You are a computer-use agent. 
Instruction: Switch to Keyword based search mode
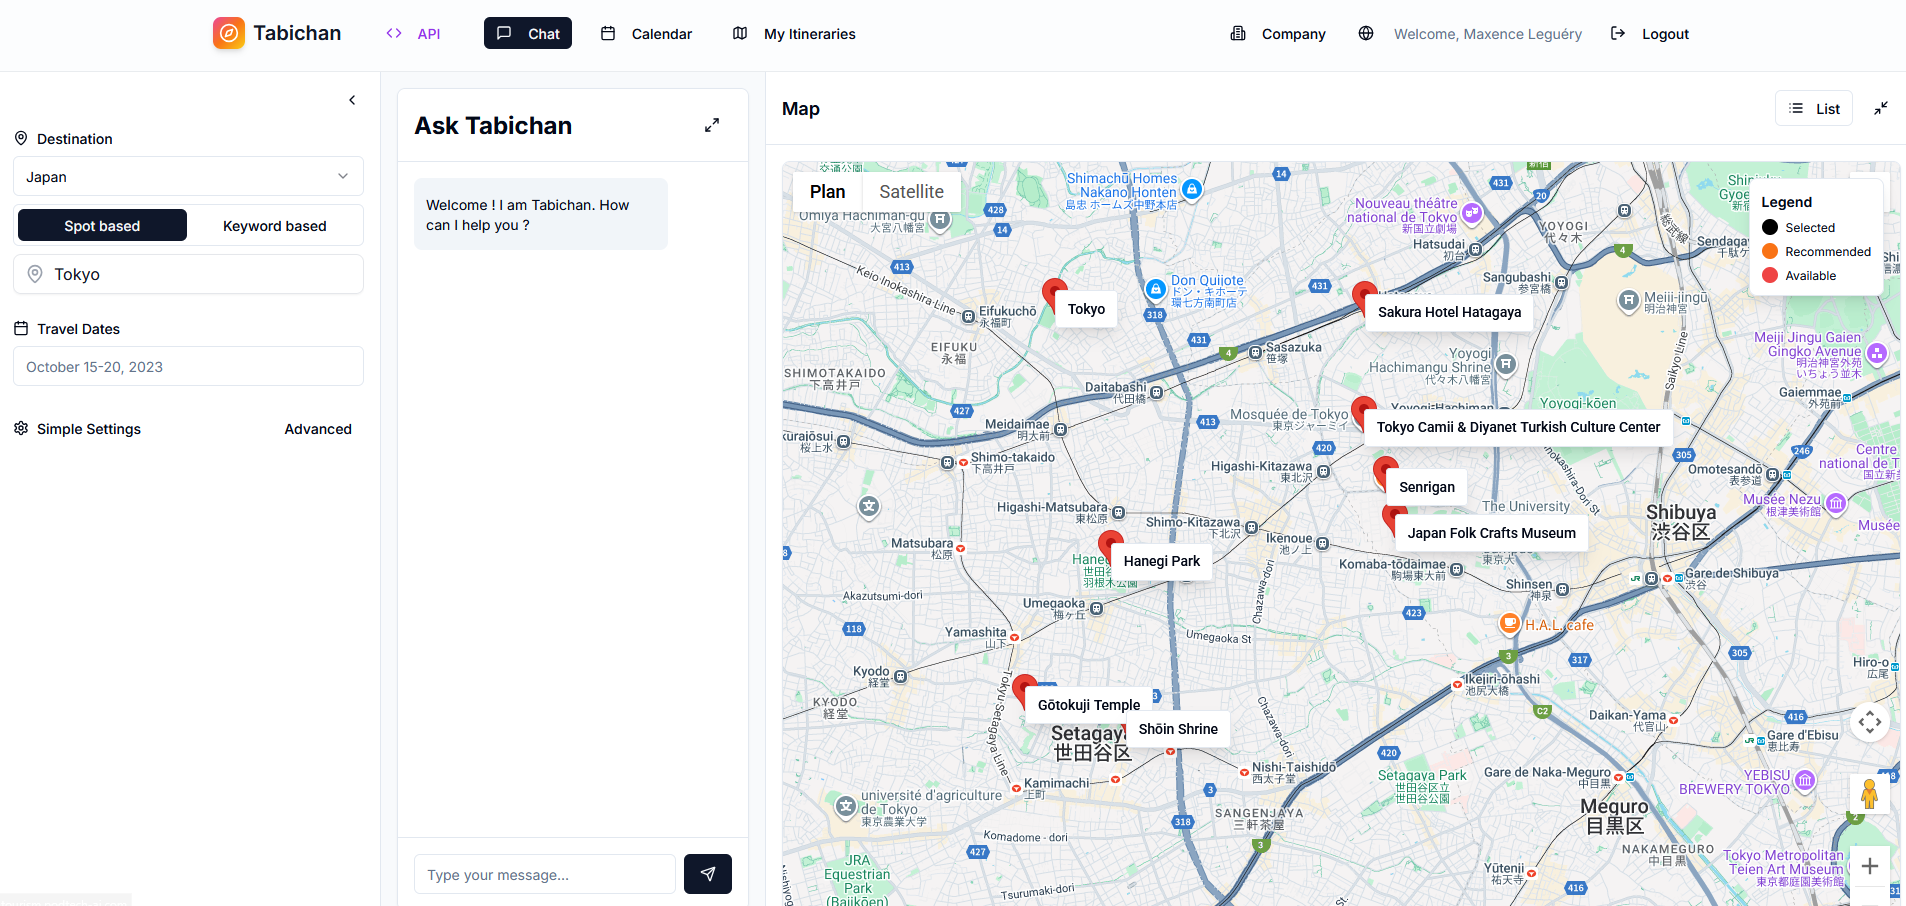tap(274, 225)
